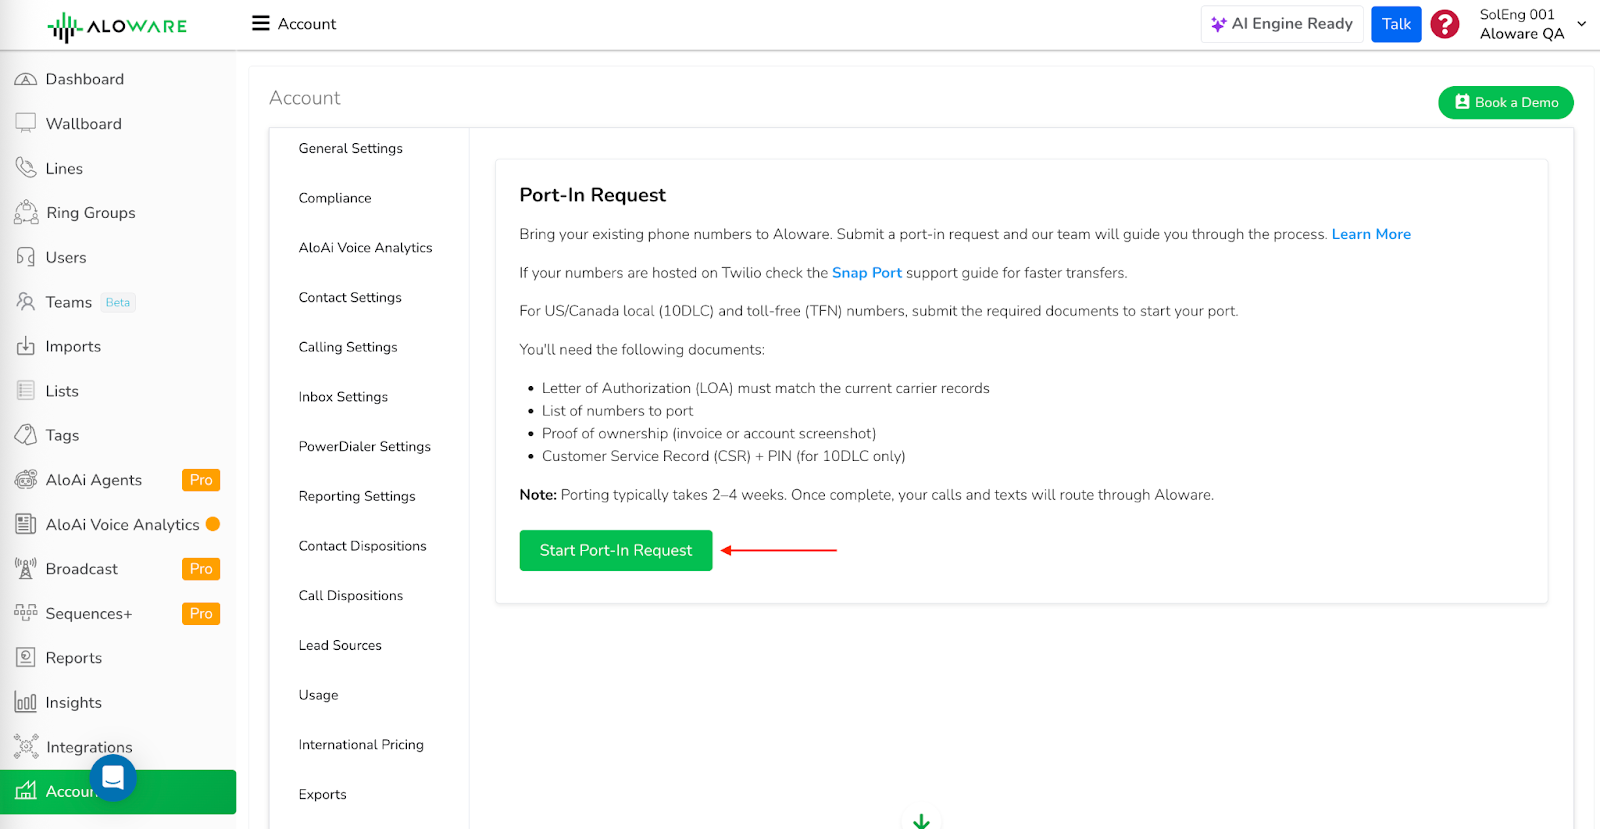Open Reporting Settings tab
Image resolution: width=1600 pixels, height=829 pixels.
click(357, 496)
